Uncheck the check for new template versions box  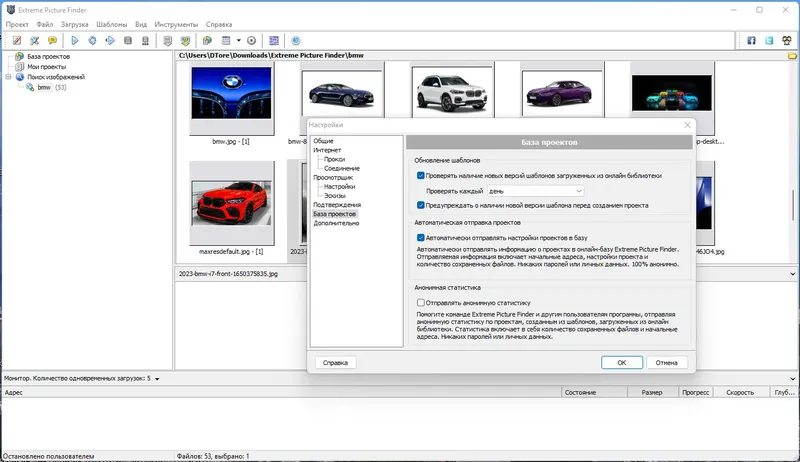[x=421, y=175]
